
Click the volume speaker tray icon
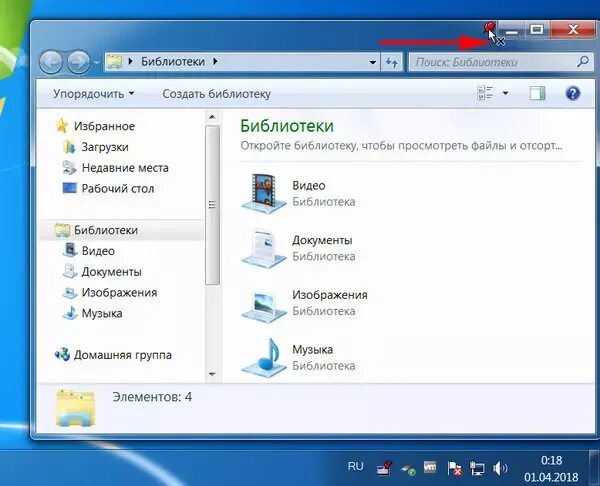(x=500, y=468)
